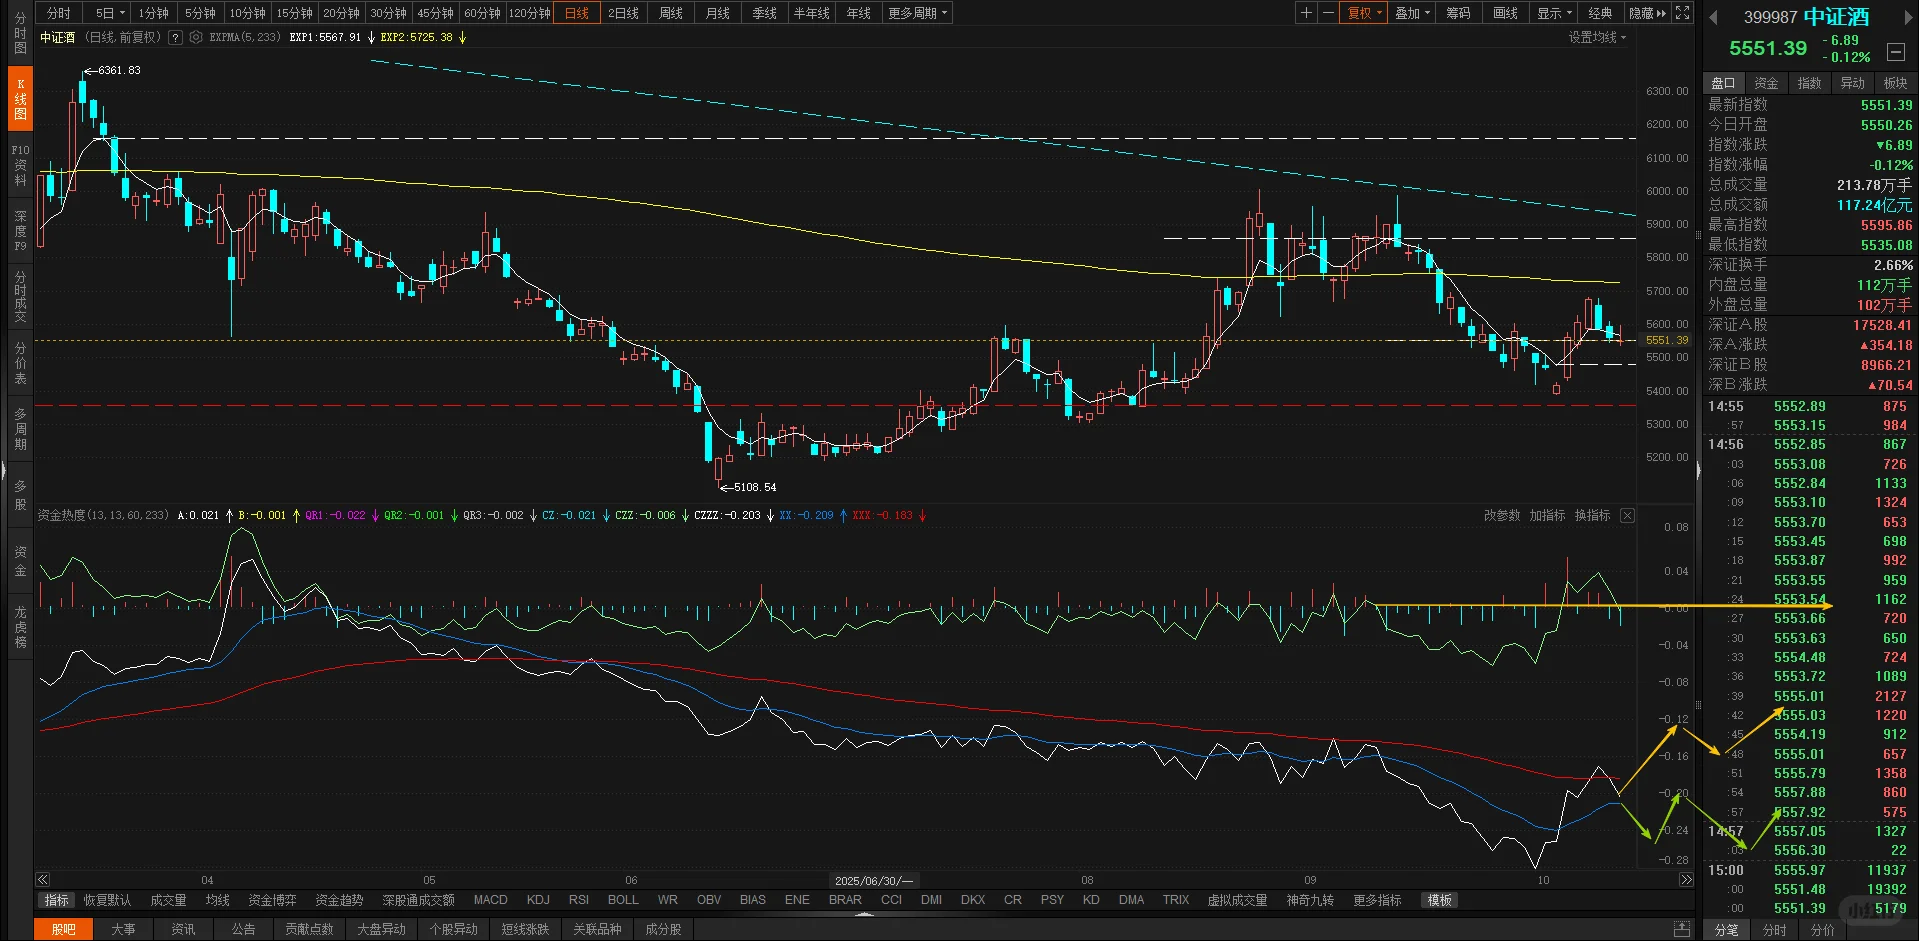The width and height of the screenshot is (1919, 941).
Task: Toggle the 画线 drawing tools
Action: pos(1505,13)
